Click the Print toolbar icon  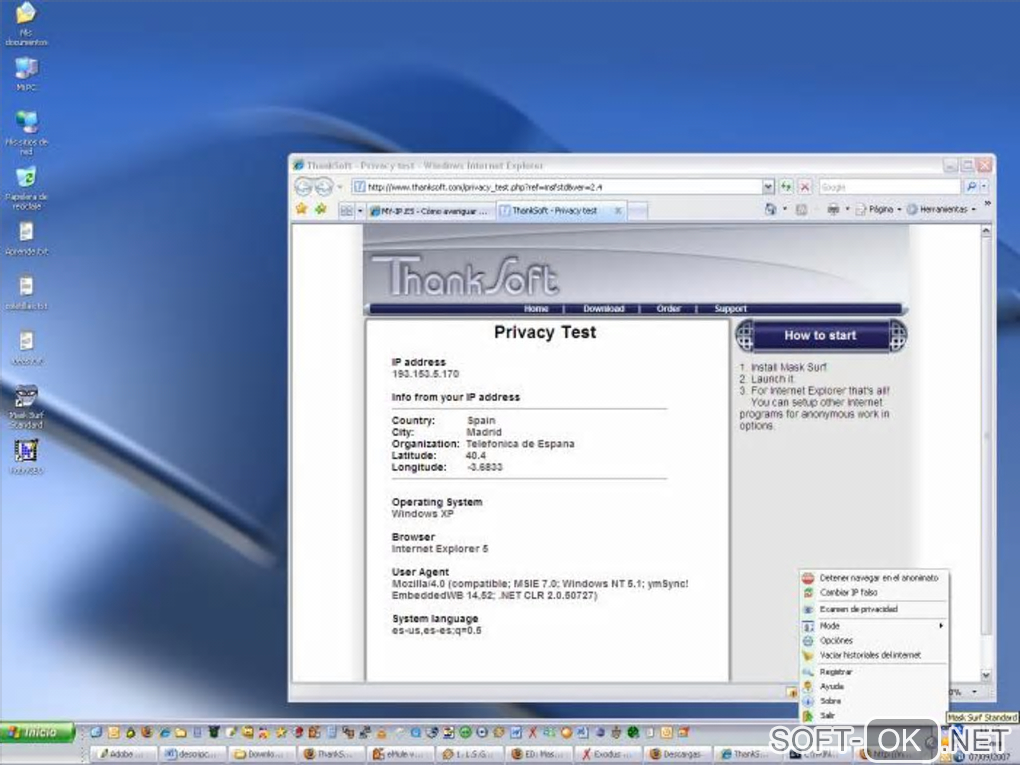pos(833,209)
